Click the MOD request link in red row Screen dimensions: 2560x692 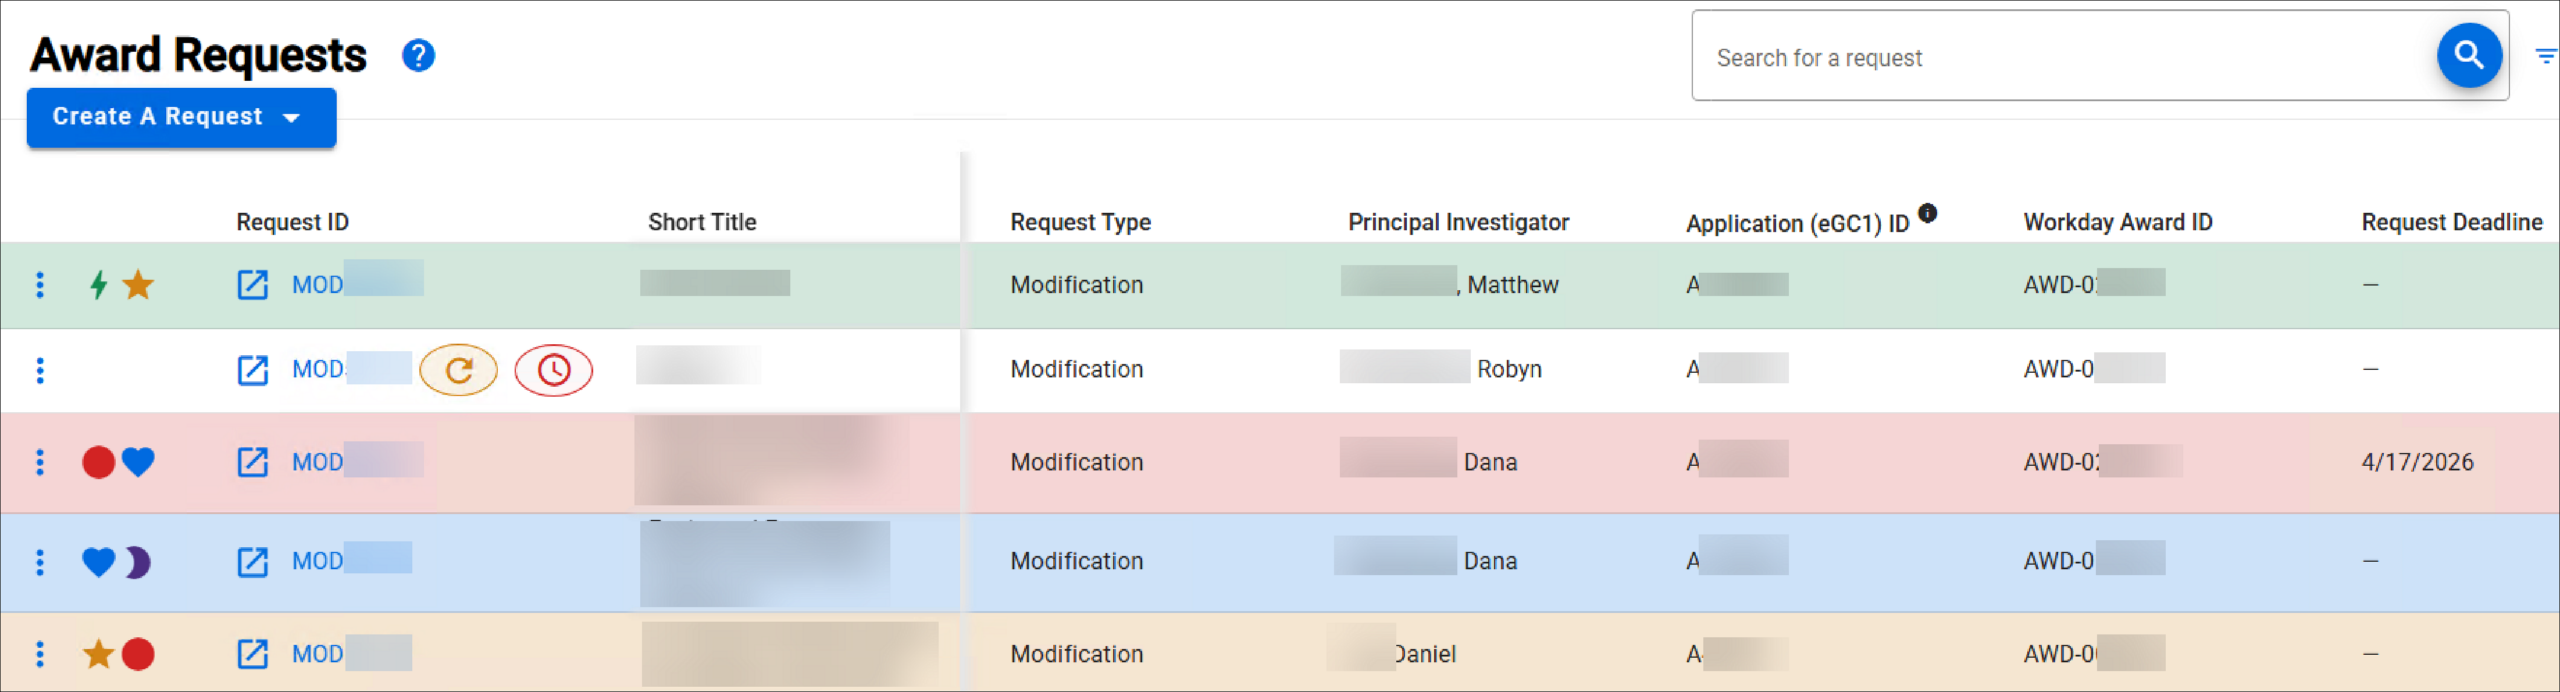coord(318,462)
